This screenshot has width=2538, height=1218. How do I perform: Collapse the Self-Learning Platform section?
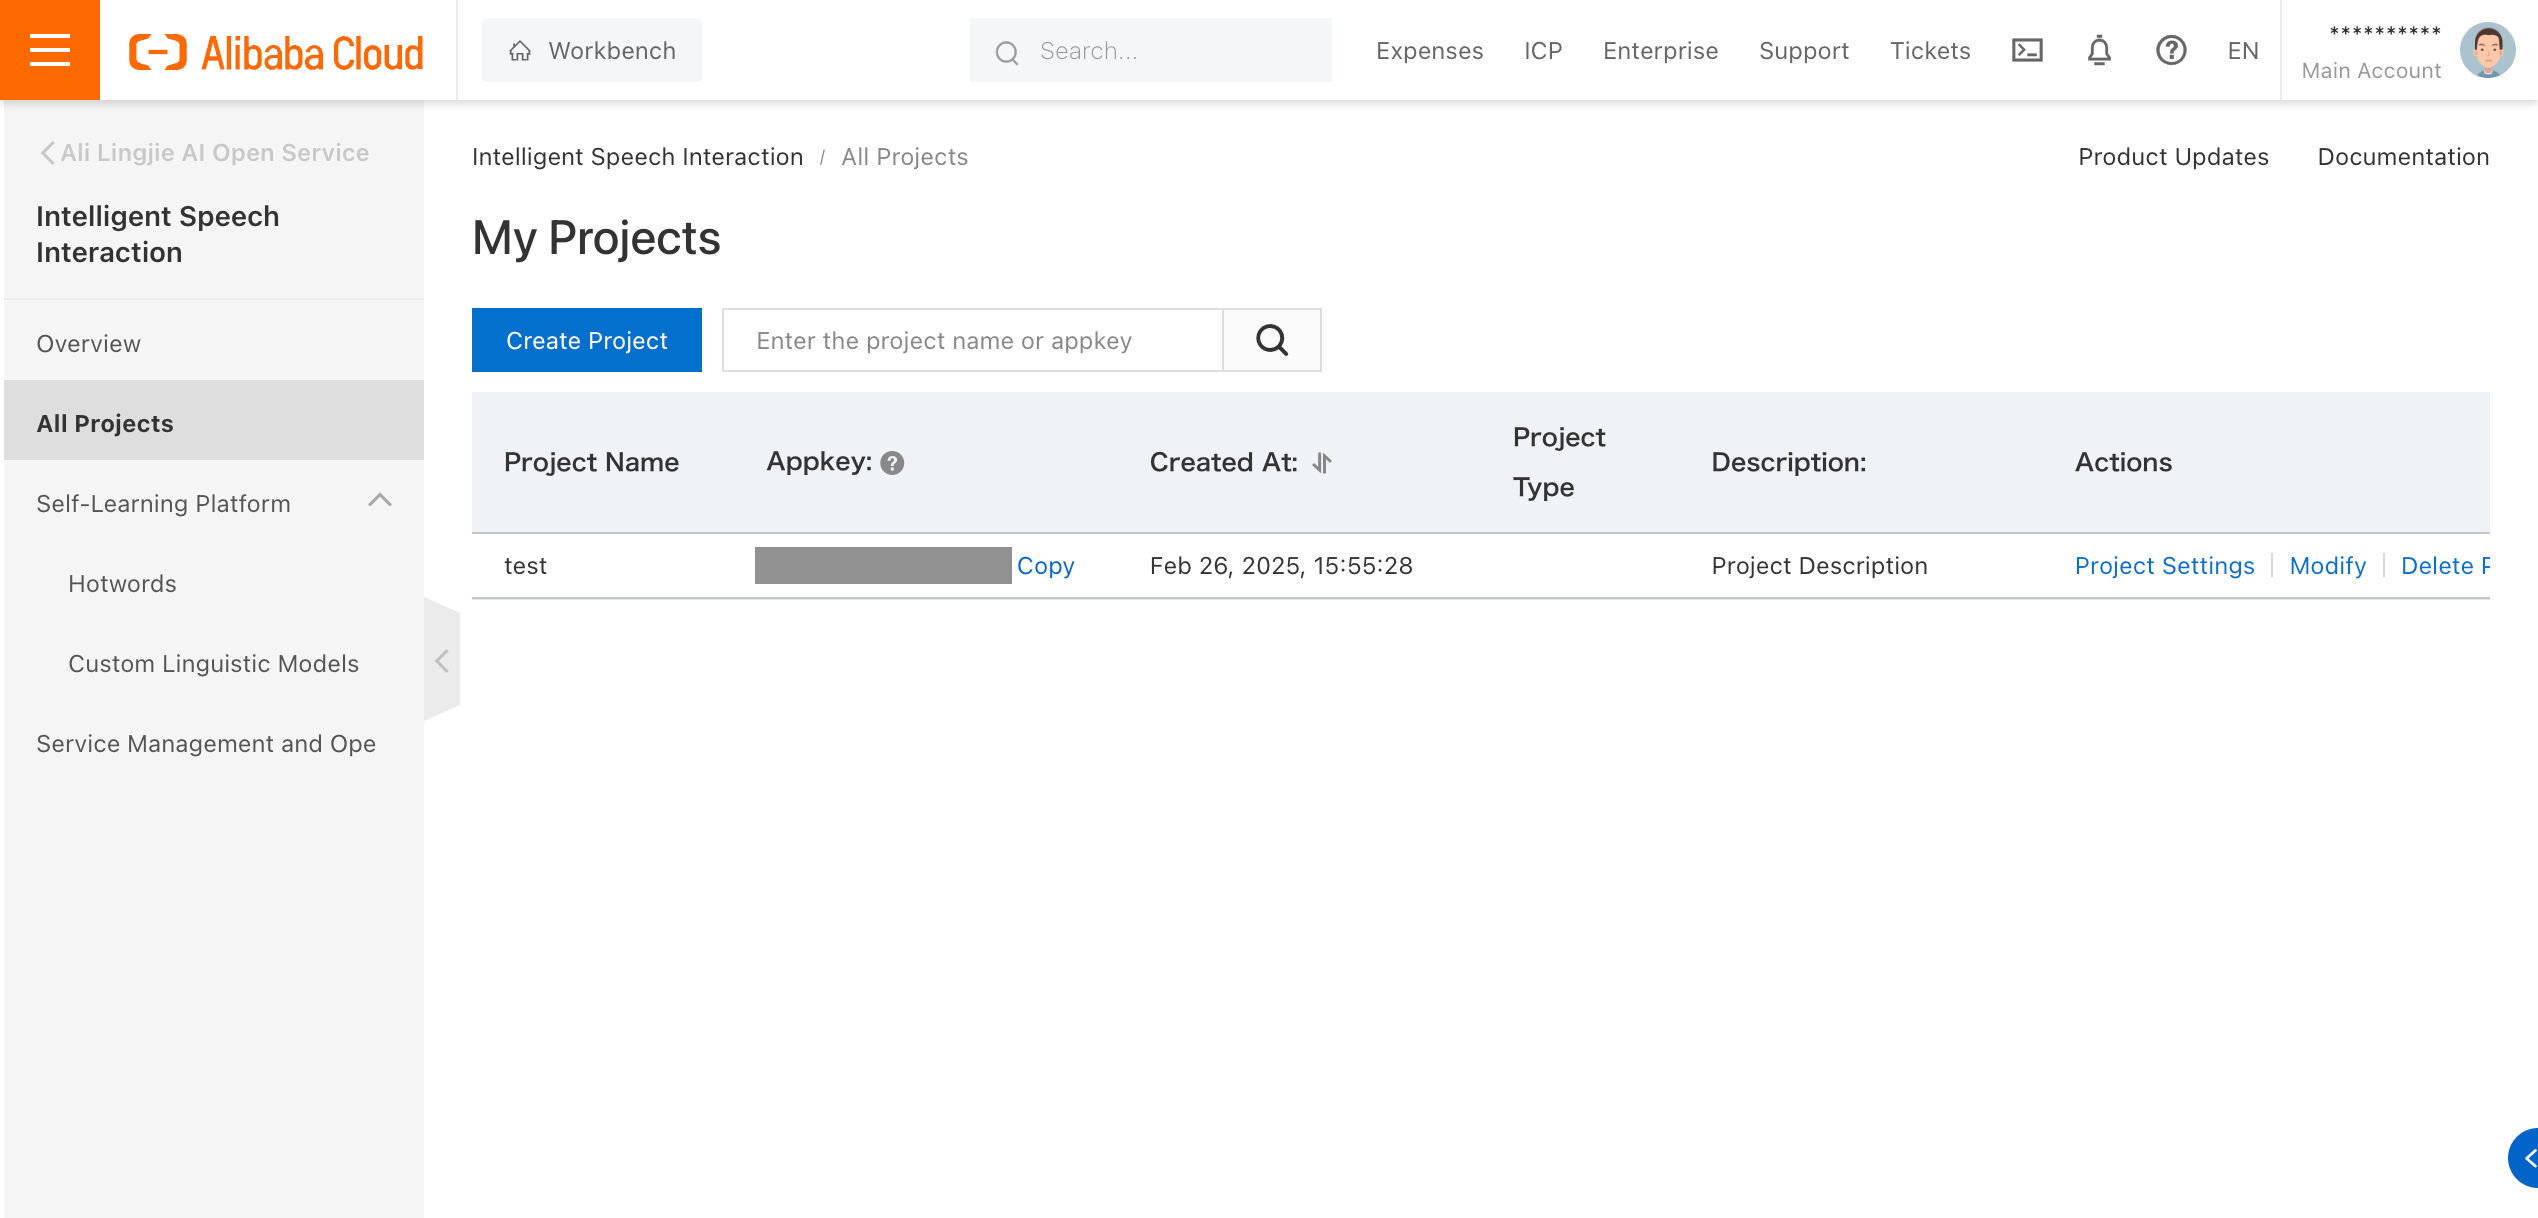tap(380, 501)
